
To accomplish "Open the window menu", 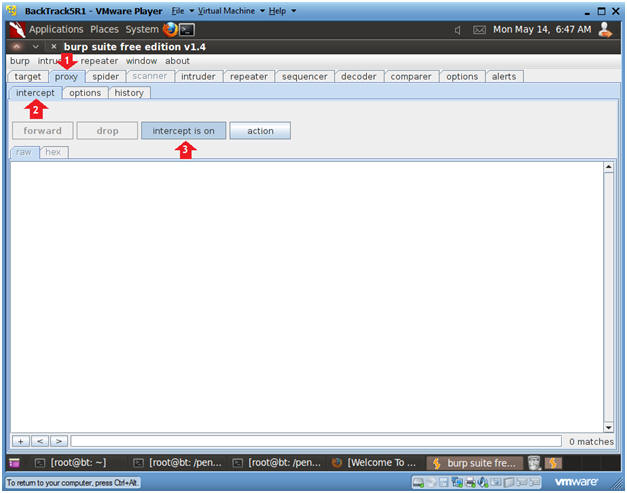I will [141, 61].
